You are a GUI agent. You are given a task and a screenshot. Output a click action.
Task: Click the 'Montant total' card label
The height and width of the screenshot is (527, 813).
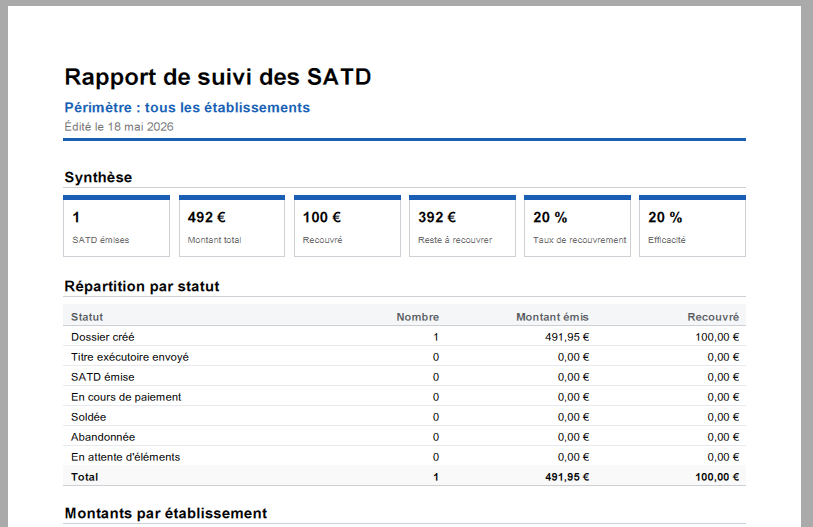215,240
